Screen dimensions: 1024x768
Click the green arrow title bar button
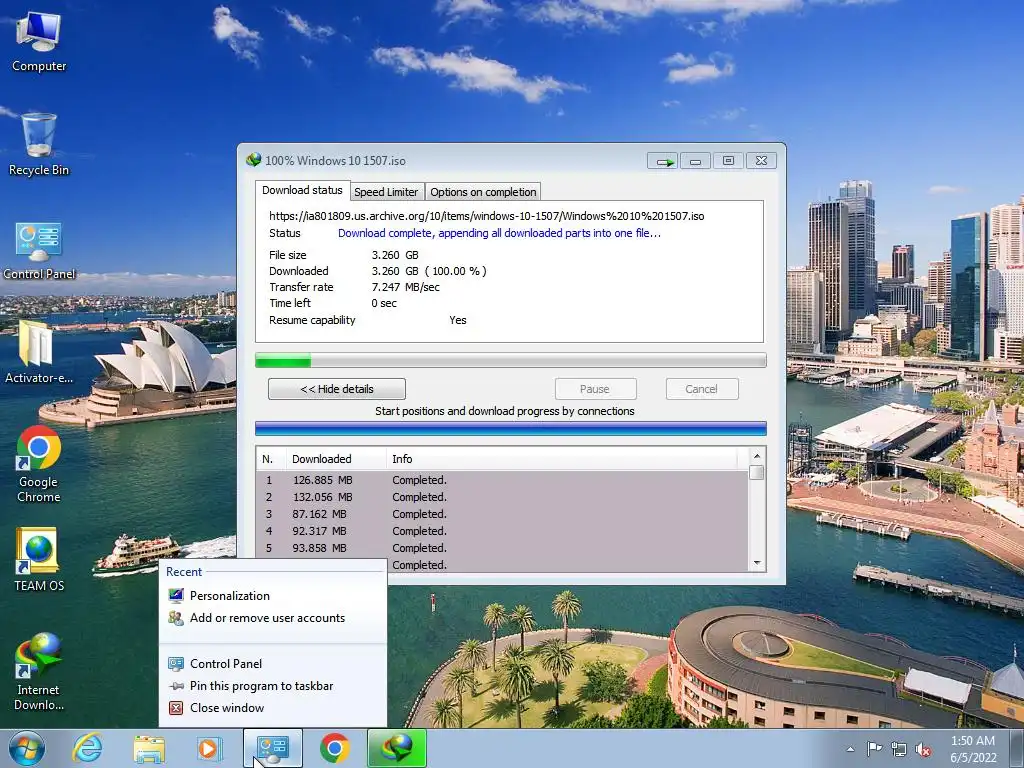pyautogui.click(x=663, y=161)
